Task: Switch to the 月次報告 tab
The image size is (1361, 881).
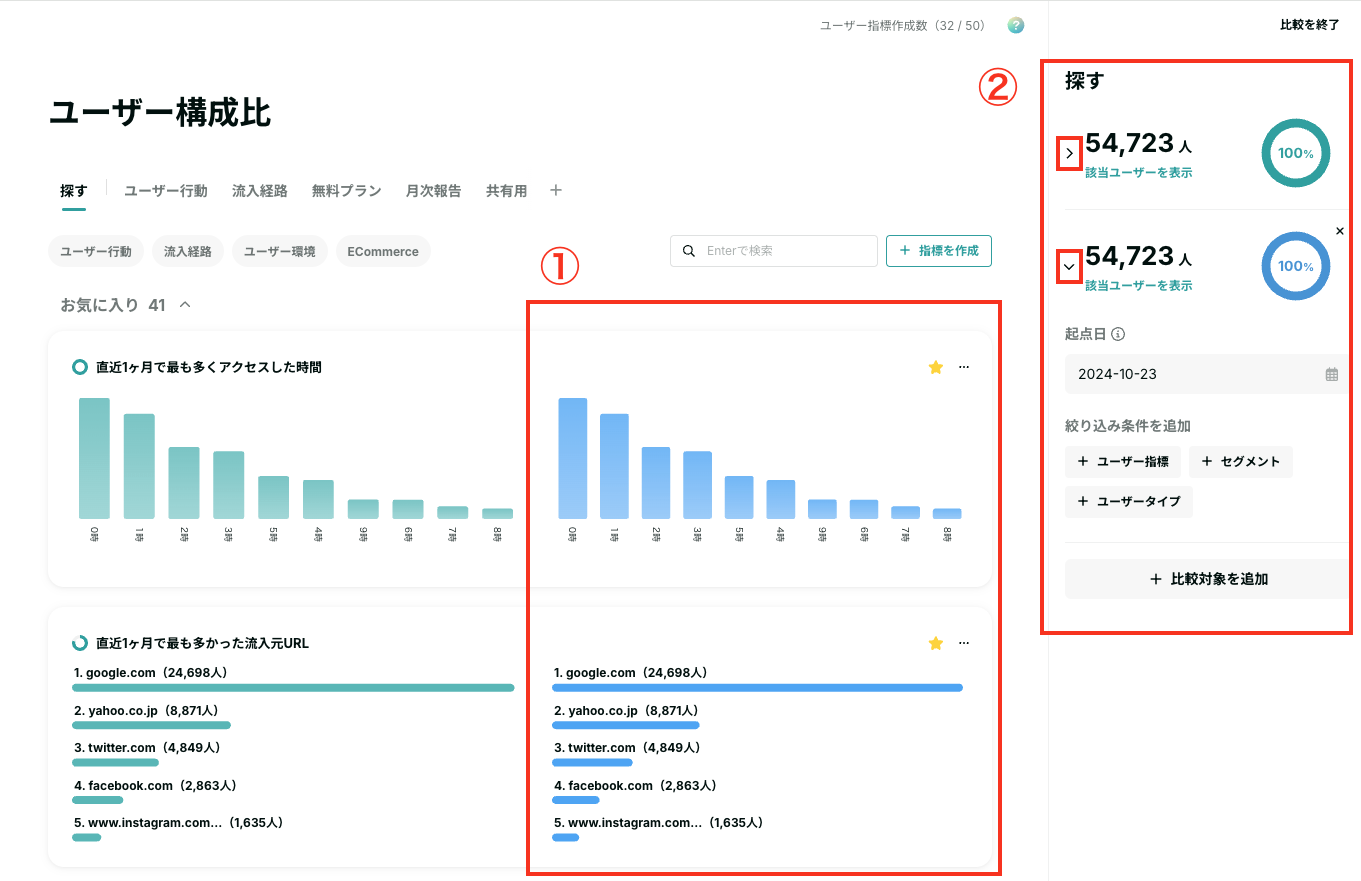Action: click(x=434, y=190)
